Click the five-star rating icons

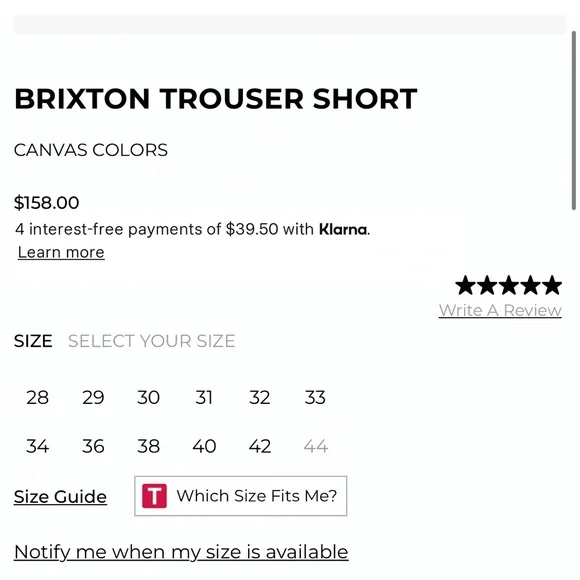click(x=509, y=285)
